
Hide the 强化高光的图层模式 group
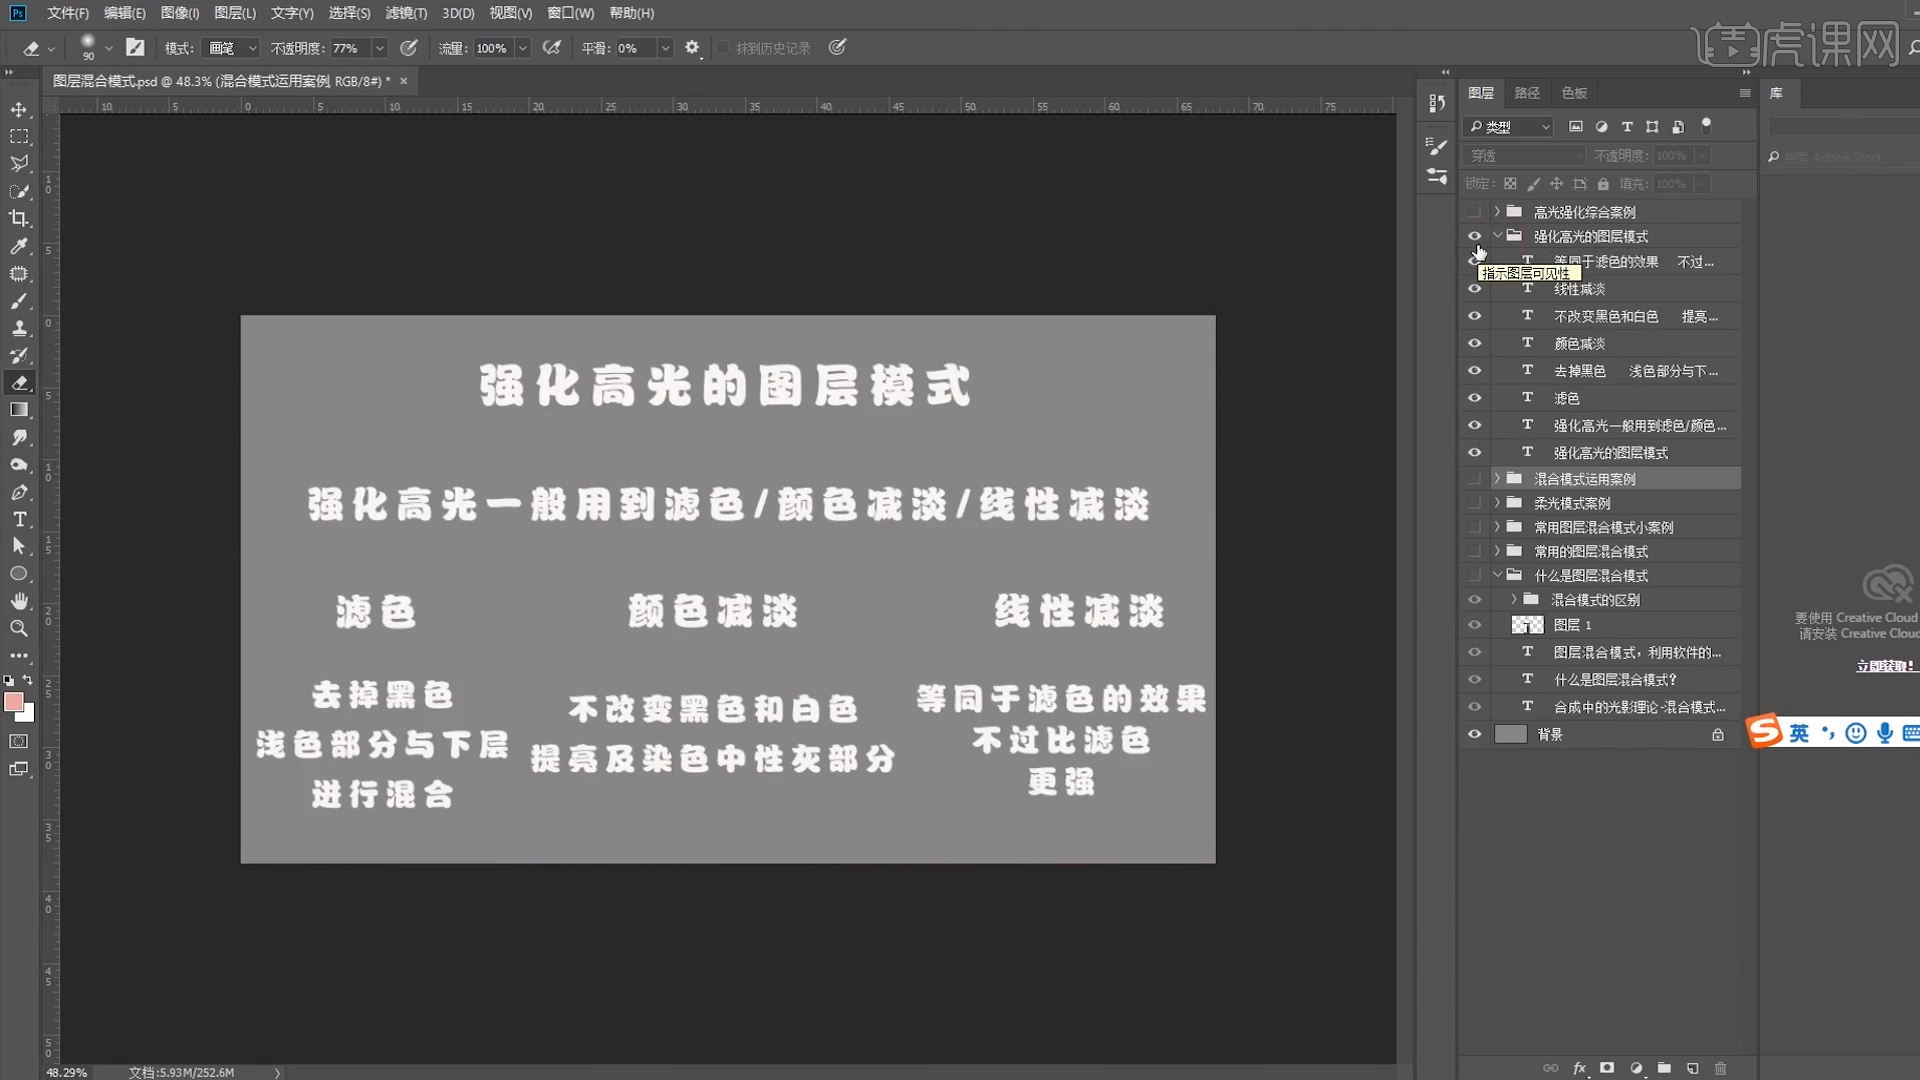pyautogui.click(x=1474, y=236)
